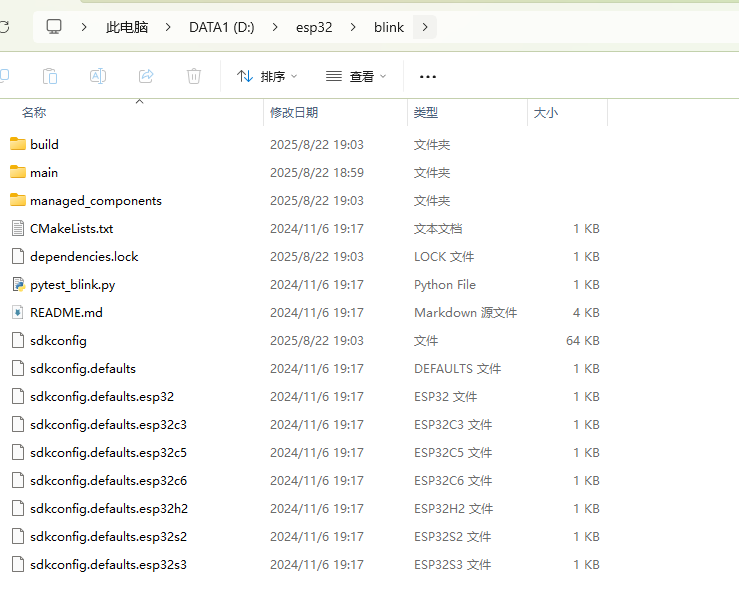This screenshot has width=739, height=613.
Task: Select the managed_components folder name
Action: tap(96, 201)
